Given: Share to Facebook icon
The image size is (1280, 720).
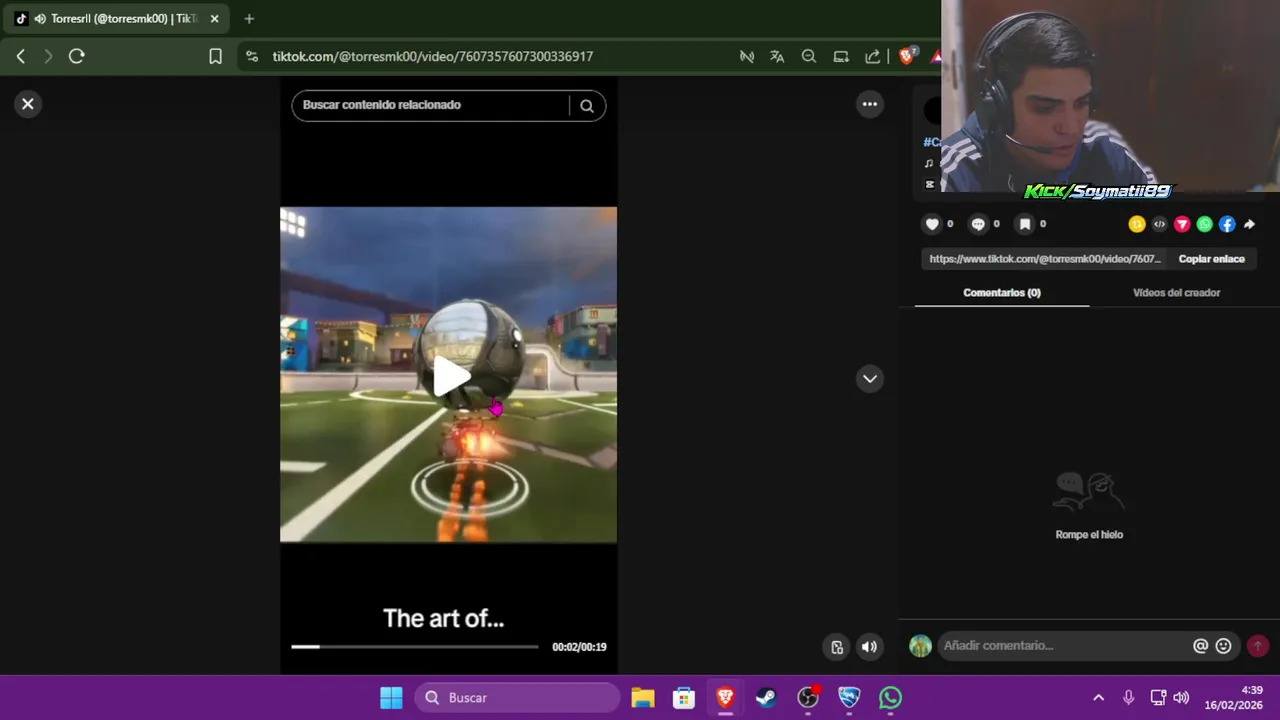Looking at the screenshot, I should pos(1227,224).
